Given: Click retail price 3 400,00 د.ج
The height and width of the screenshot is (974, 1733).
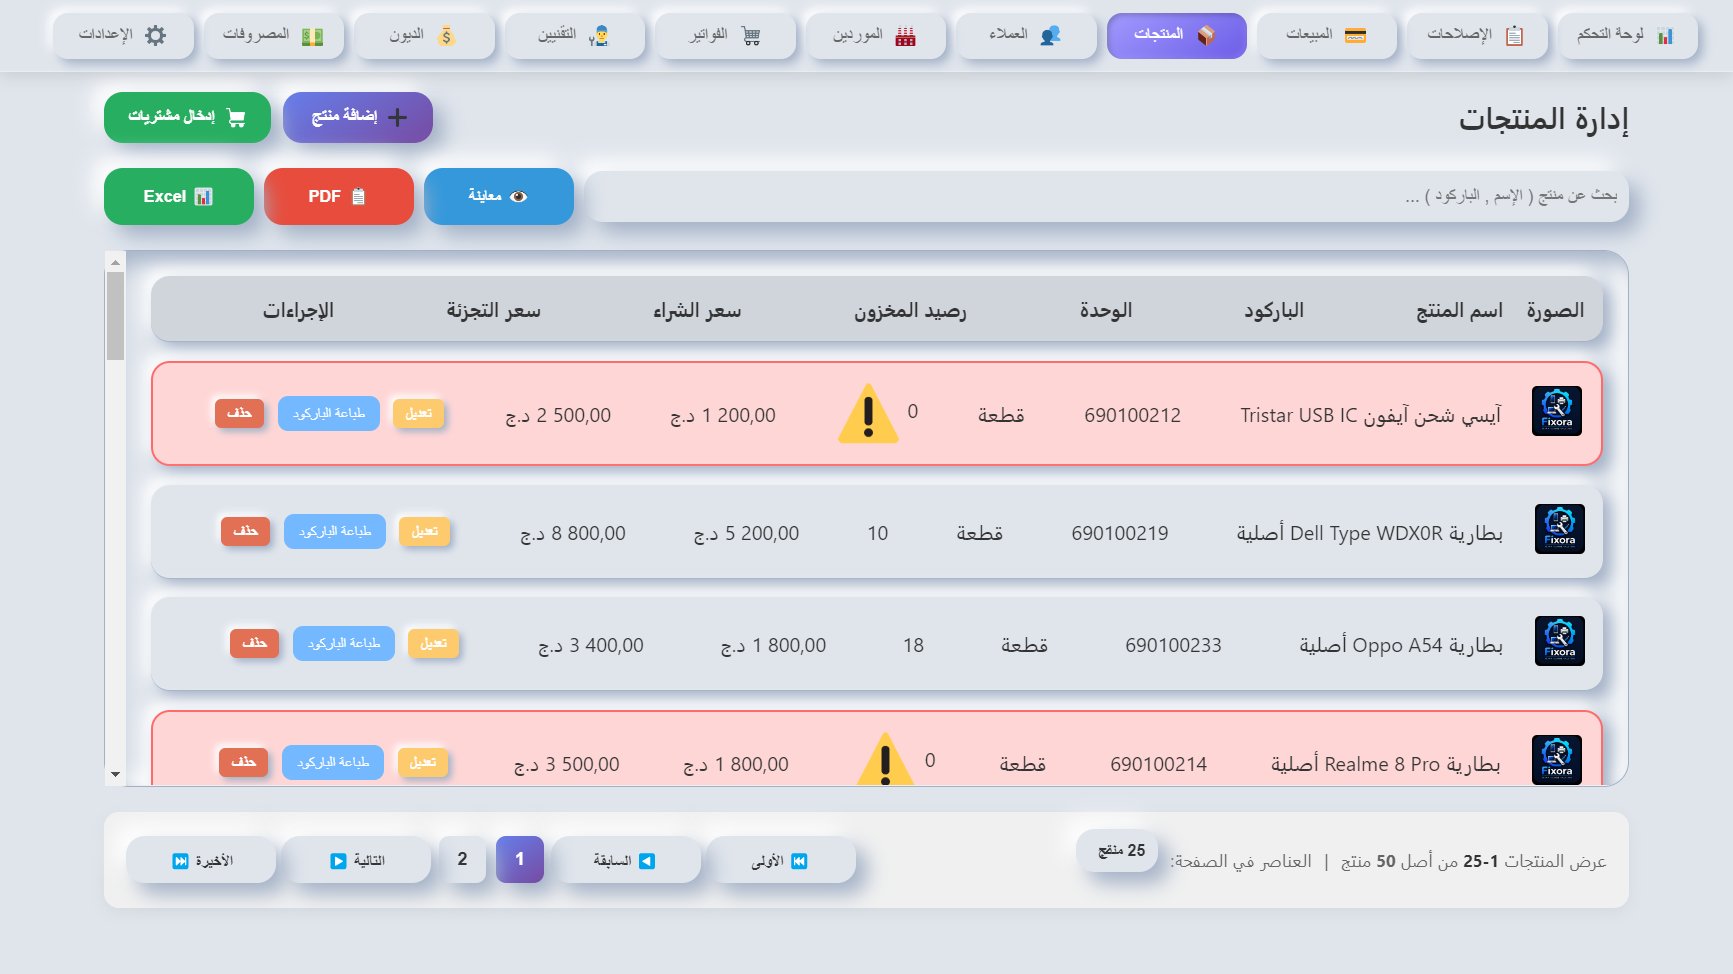Looking at the screenshot, I should [x=591, y=645].
